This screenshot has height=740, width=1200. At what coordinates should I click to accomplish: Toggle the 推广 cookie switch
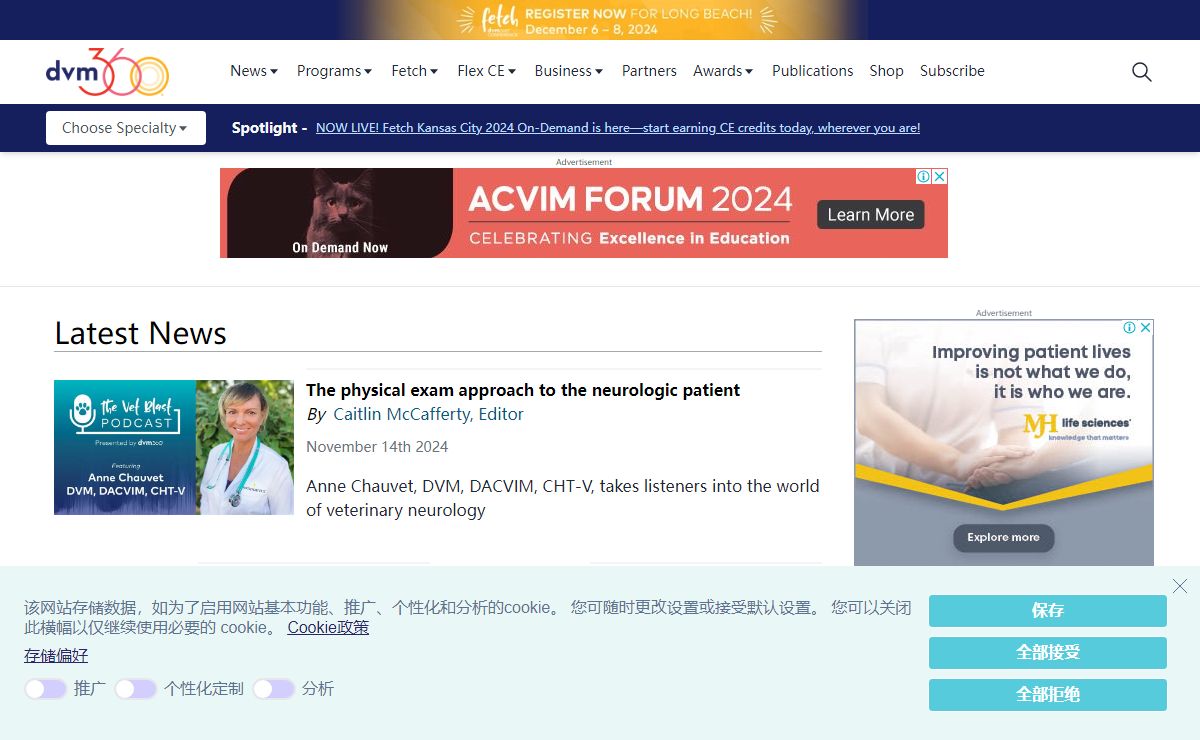(46, 689)
